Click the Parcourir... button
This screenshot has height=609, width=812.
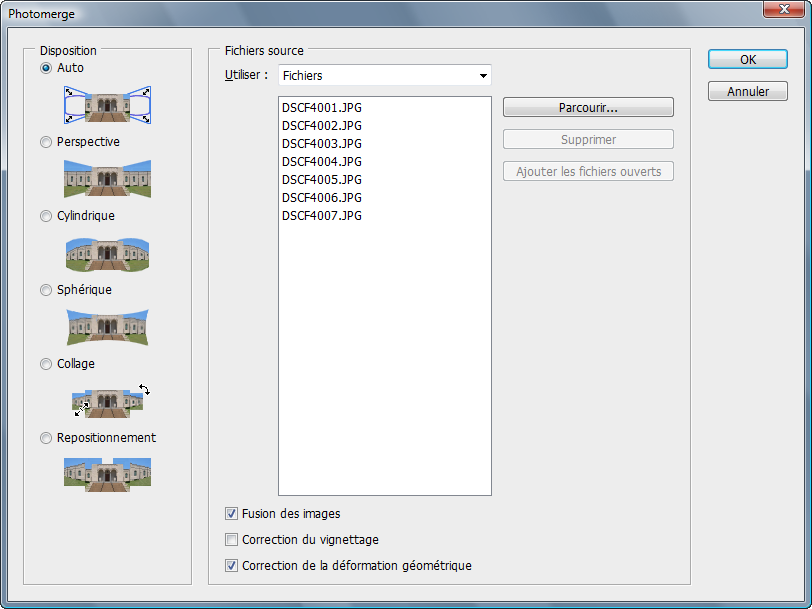click(588, 108)
